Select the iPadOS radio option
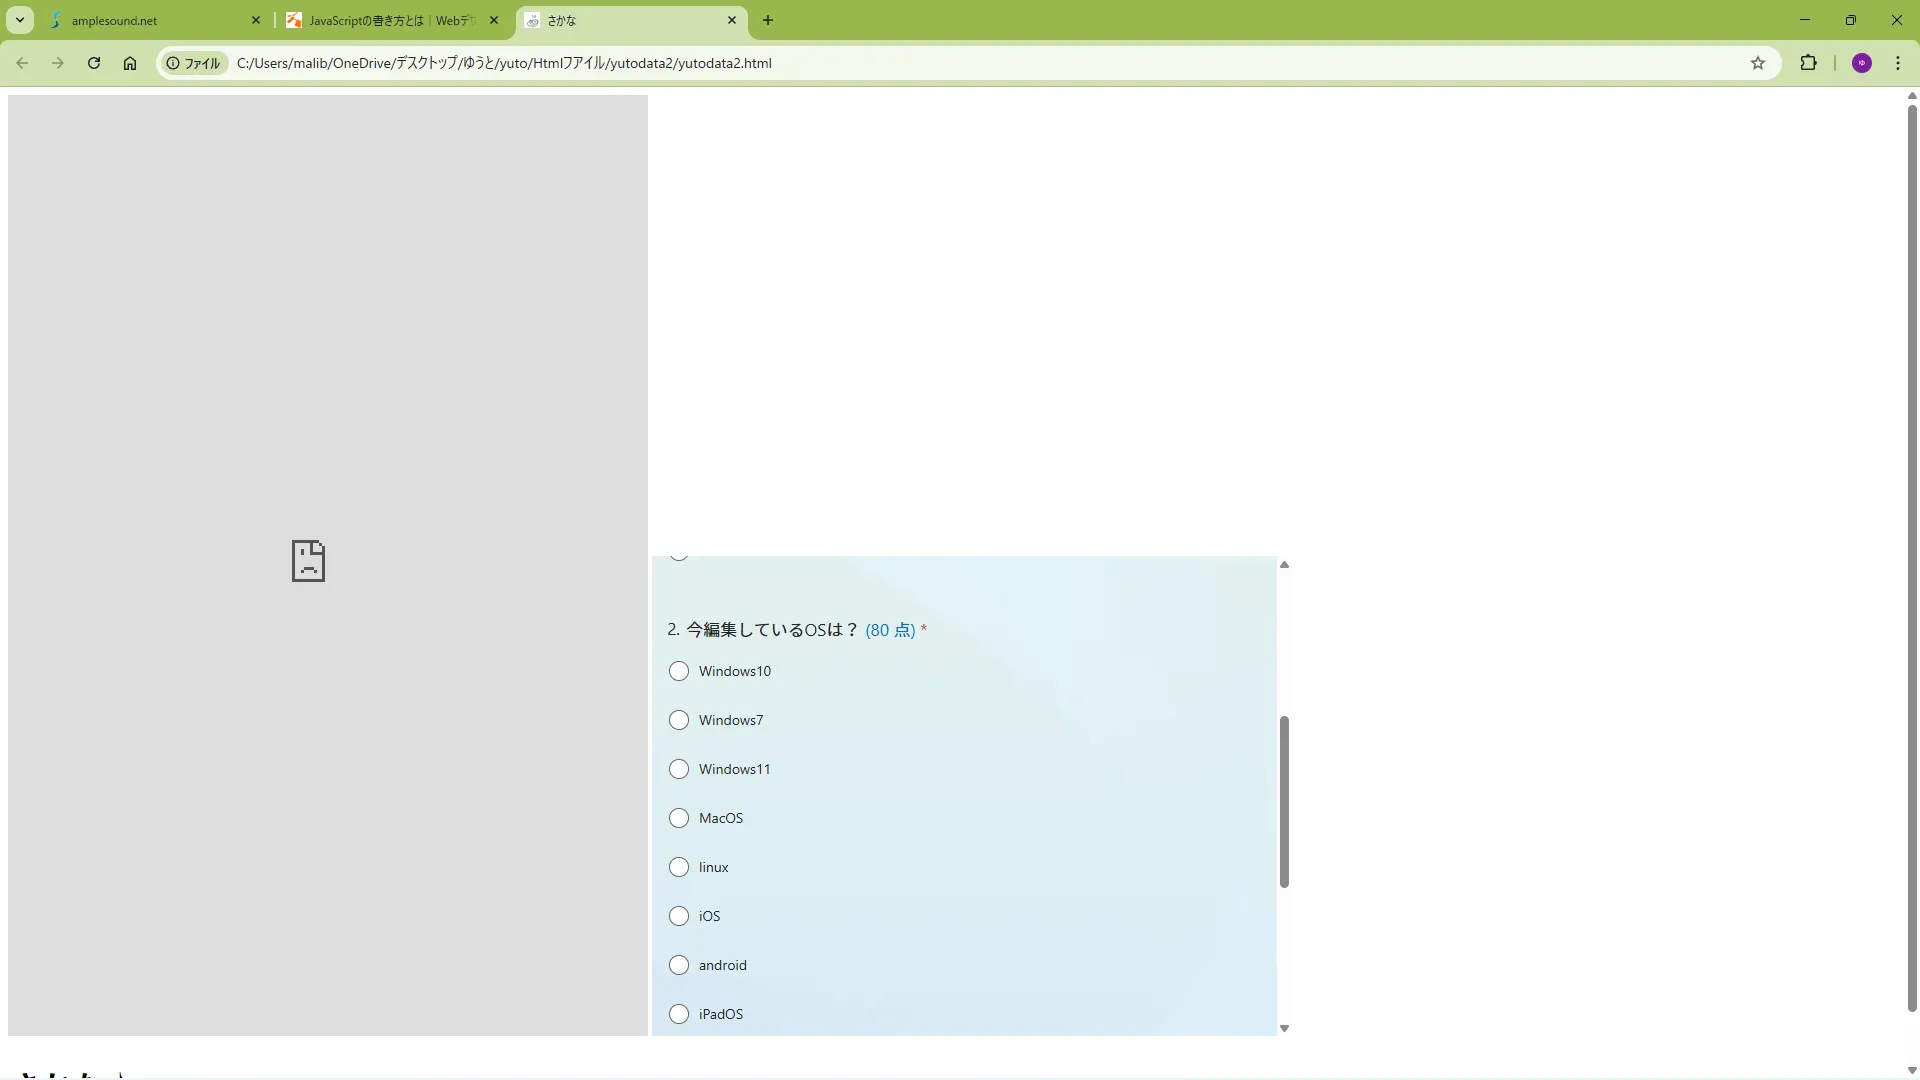The height and width of the screenshot is (1080, 1920). [x=679, y=1014]
